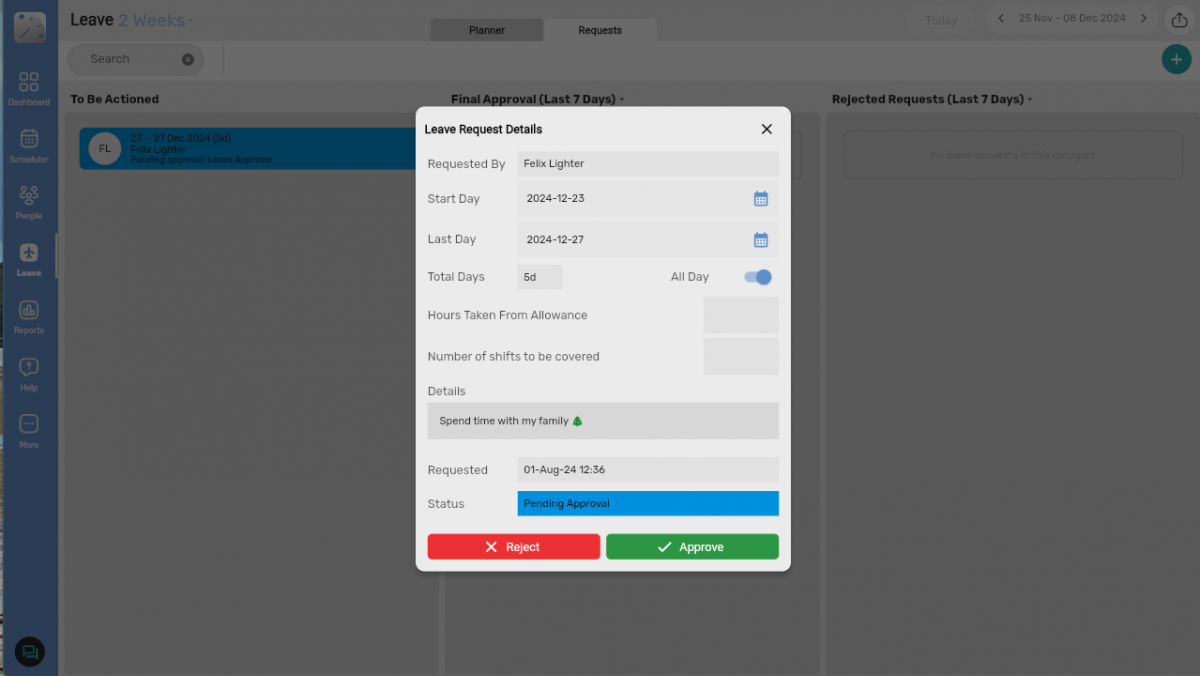
Task: Open the Last Day calendar picker
Action: pos(761,239)
